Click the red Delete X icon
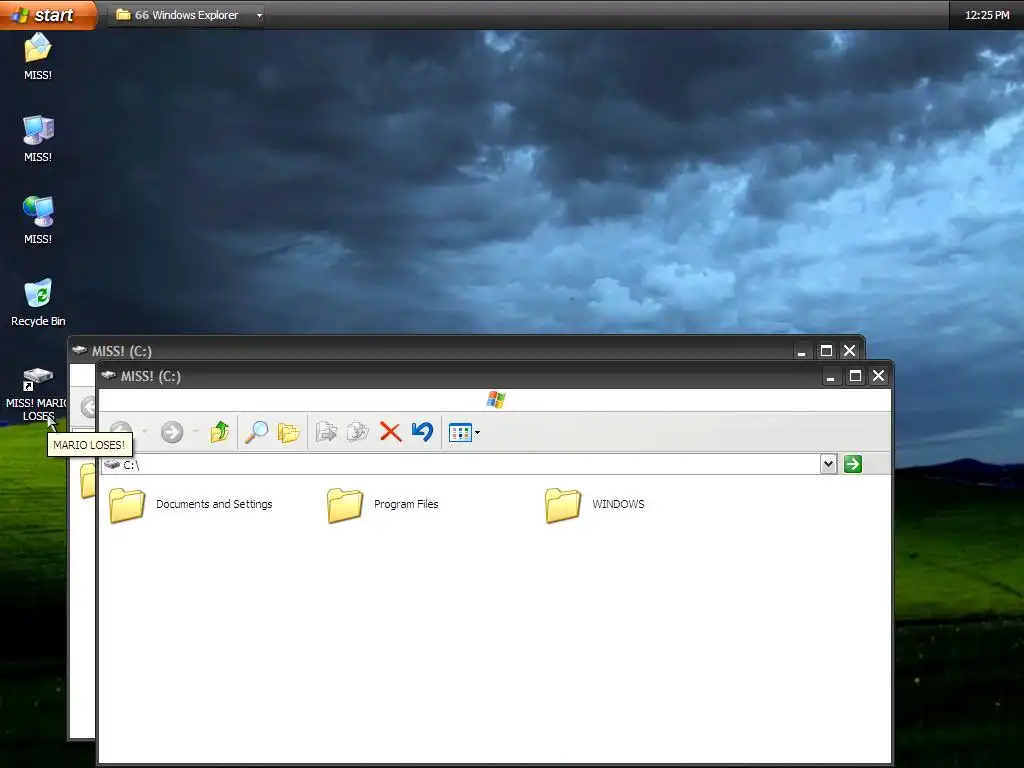Image resolution: width=1024 pixels, height=768 pixels. click(x=391, y=432)
